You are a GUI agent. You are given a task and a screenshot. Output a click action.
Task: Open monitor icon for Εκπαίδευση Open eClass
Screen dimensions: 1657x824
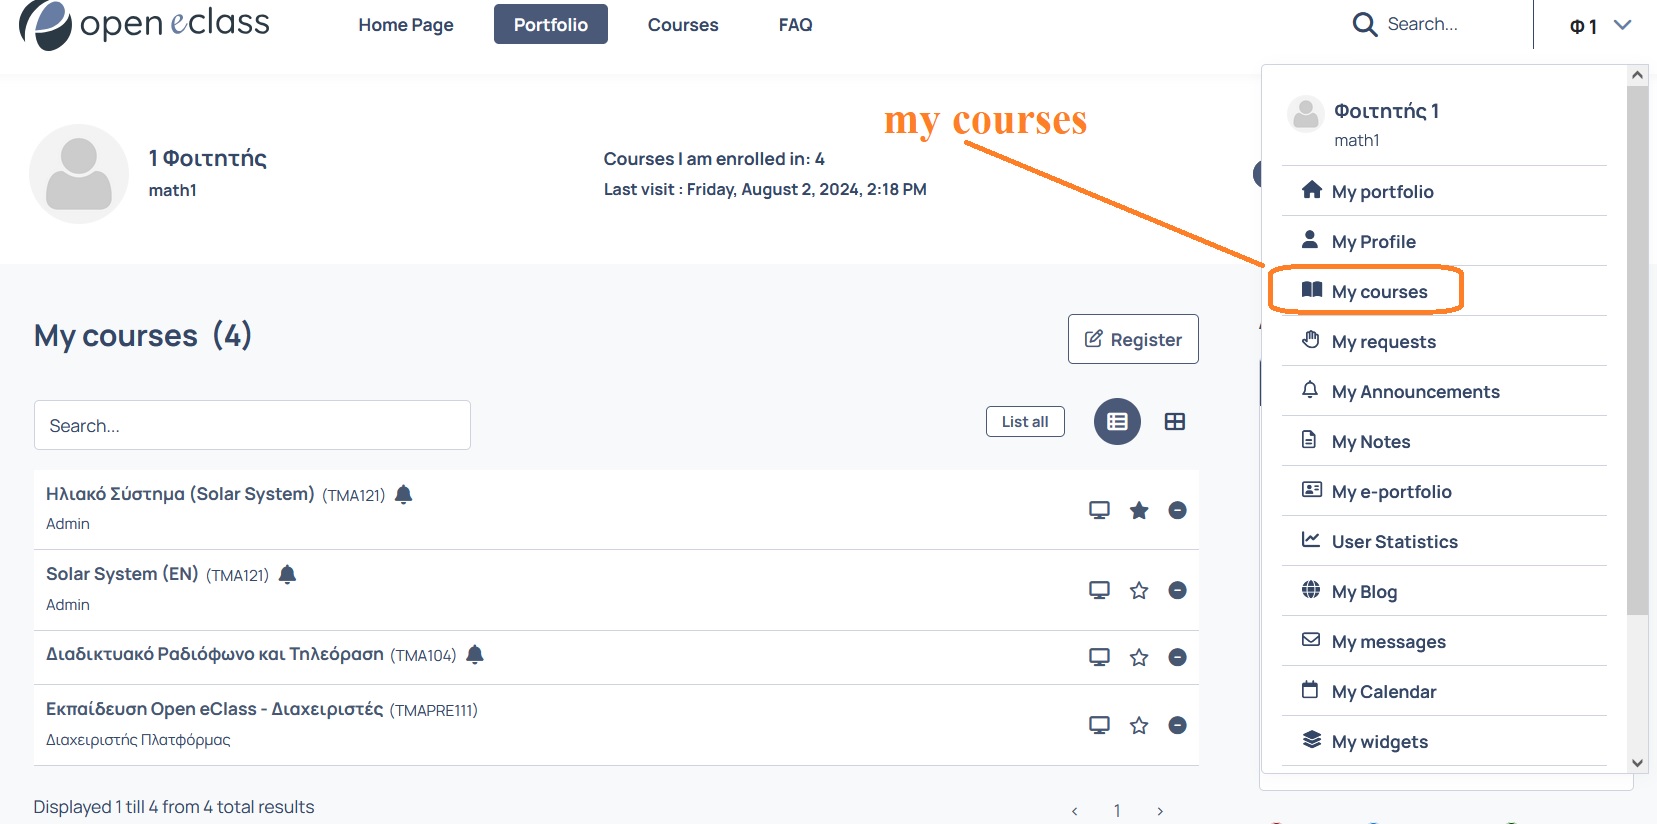[x=1099, y=725]
